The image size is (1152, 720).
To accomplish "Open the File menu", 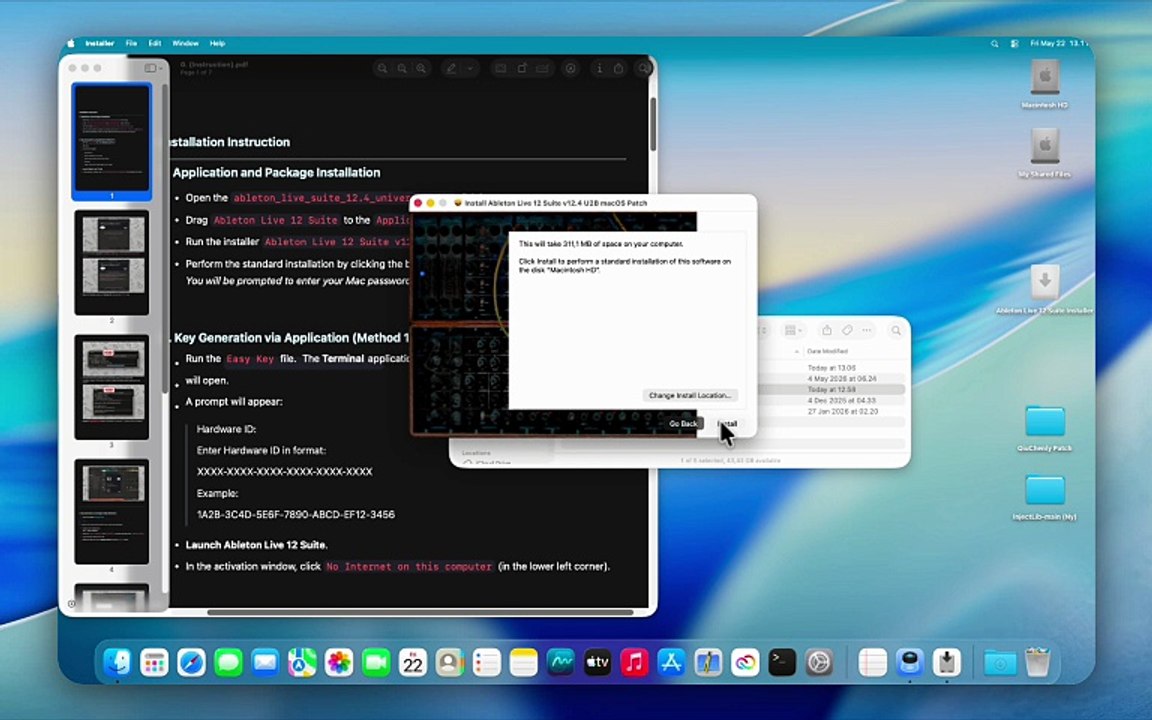I will click(131, 43).
